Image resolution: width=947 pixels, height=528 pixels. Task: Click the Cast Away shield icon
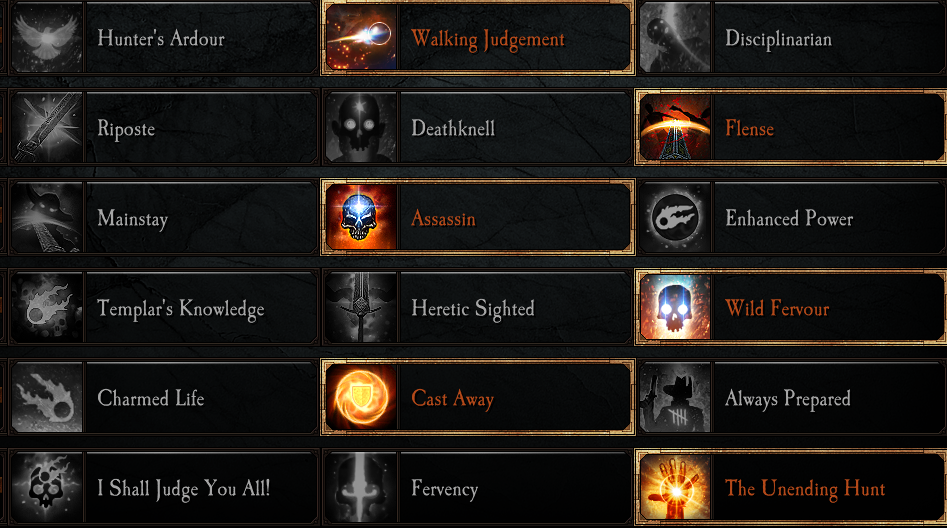pos(361,398)
